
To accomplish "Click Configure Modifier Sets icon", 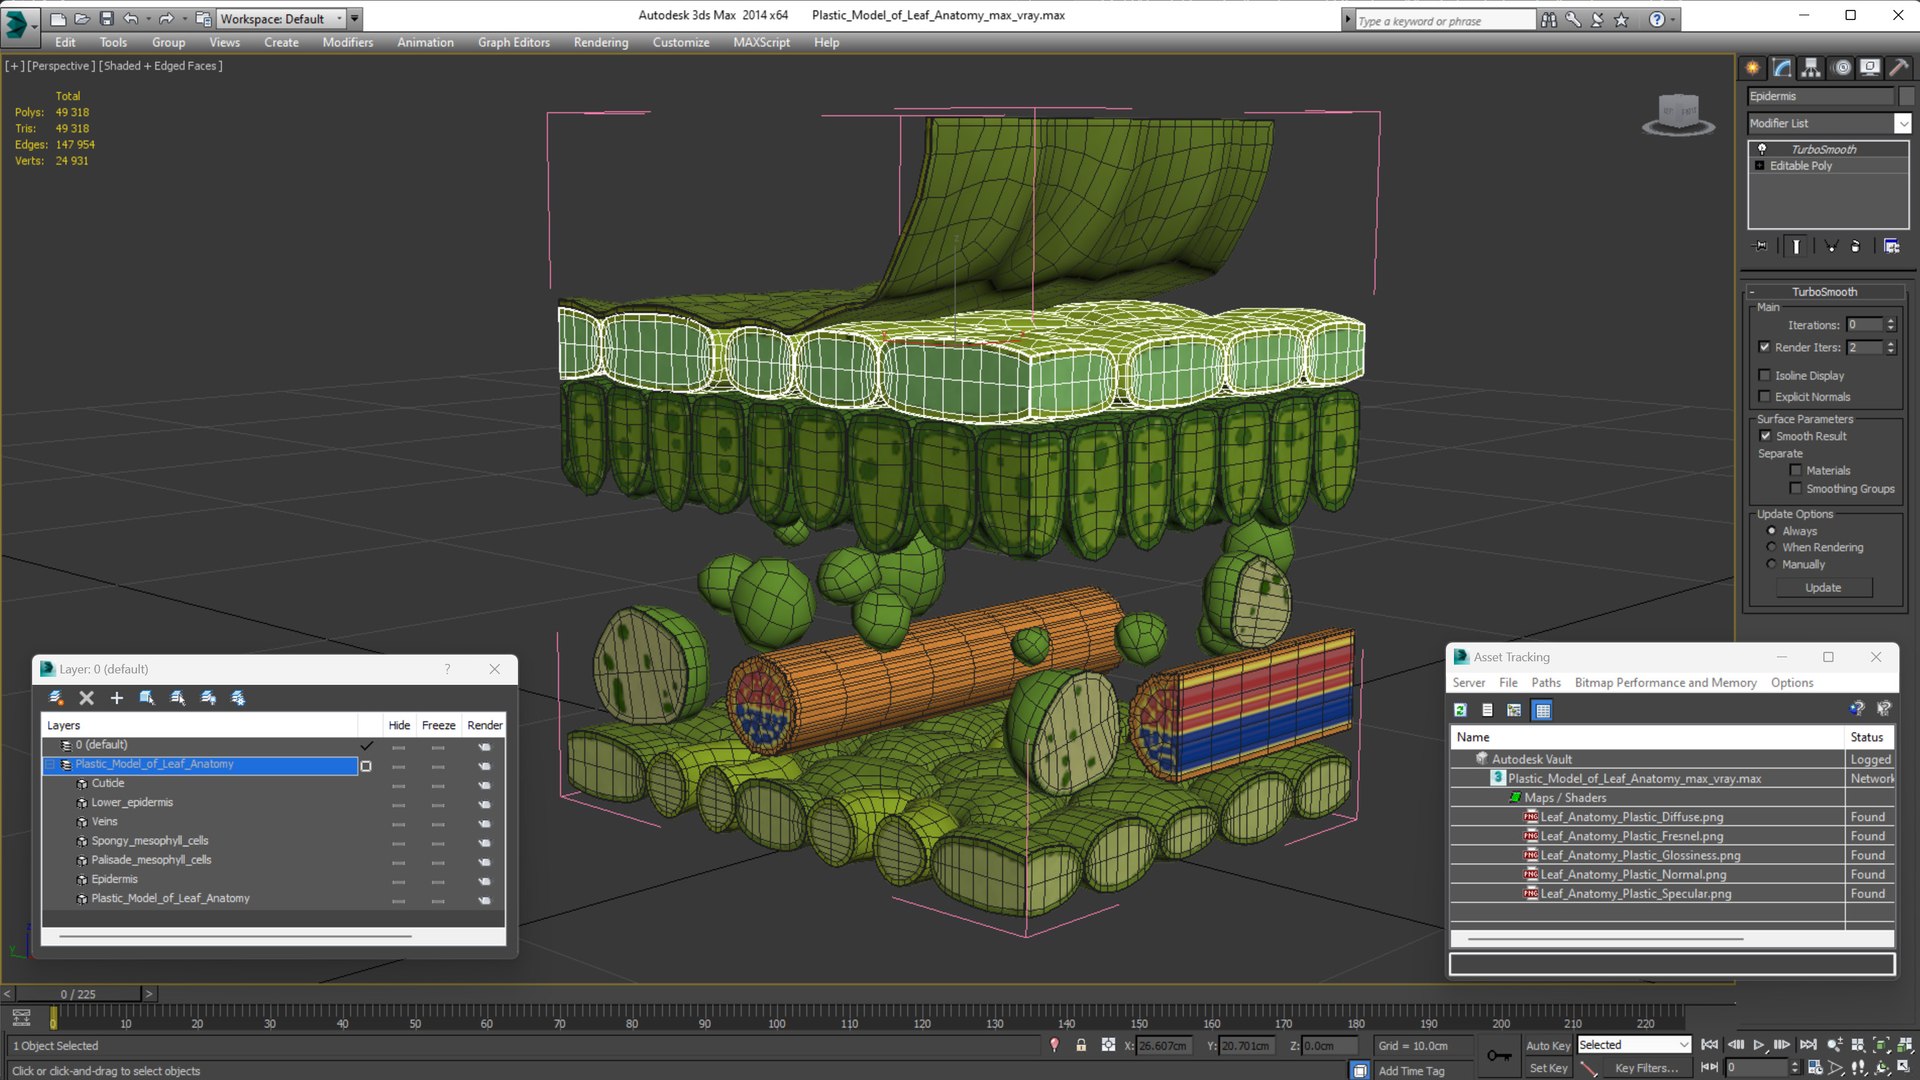I will (x=1891, y=246).
